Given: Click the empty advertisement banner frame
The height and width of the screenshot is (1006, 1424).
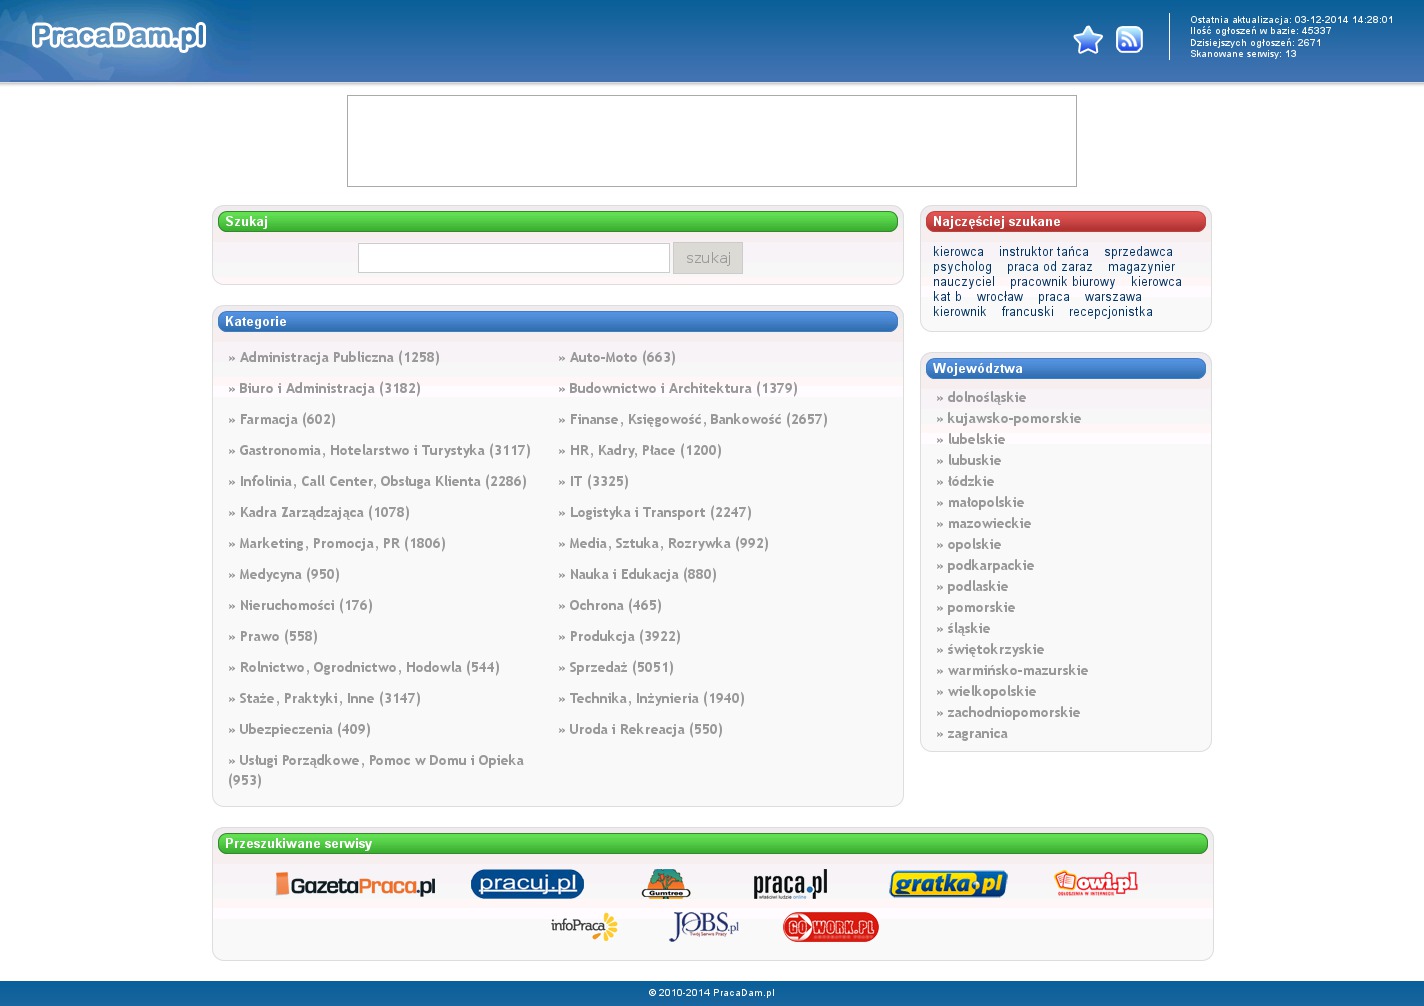Looking at the screenshot, I should tap(712, 141).
